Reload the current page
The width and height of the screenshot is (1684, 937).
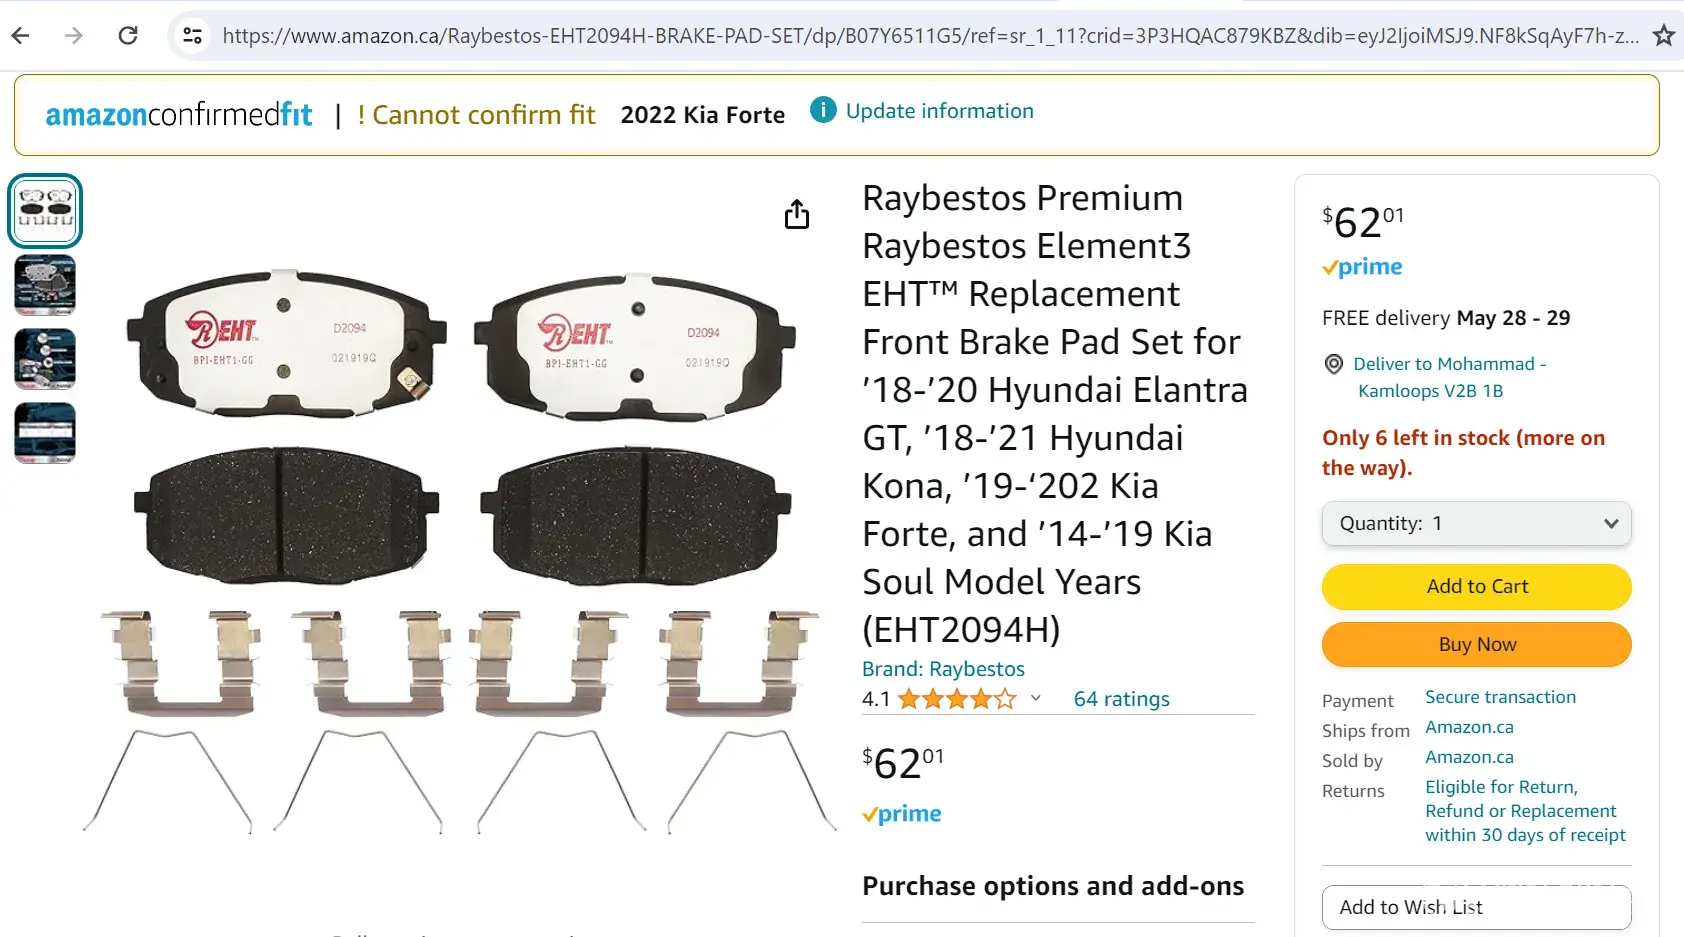[x=128, y=36]
